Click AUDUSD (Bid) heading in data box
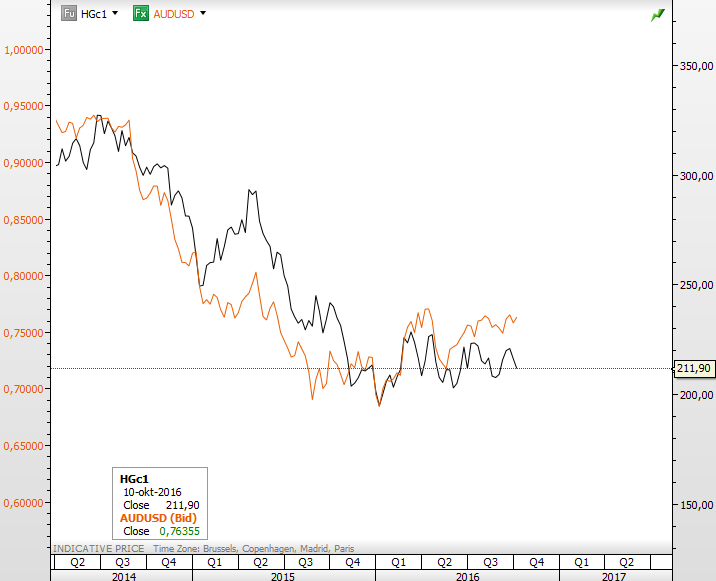The height and width of the screenshot is (581, 716). click(157, 518)
